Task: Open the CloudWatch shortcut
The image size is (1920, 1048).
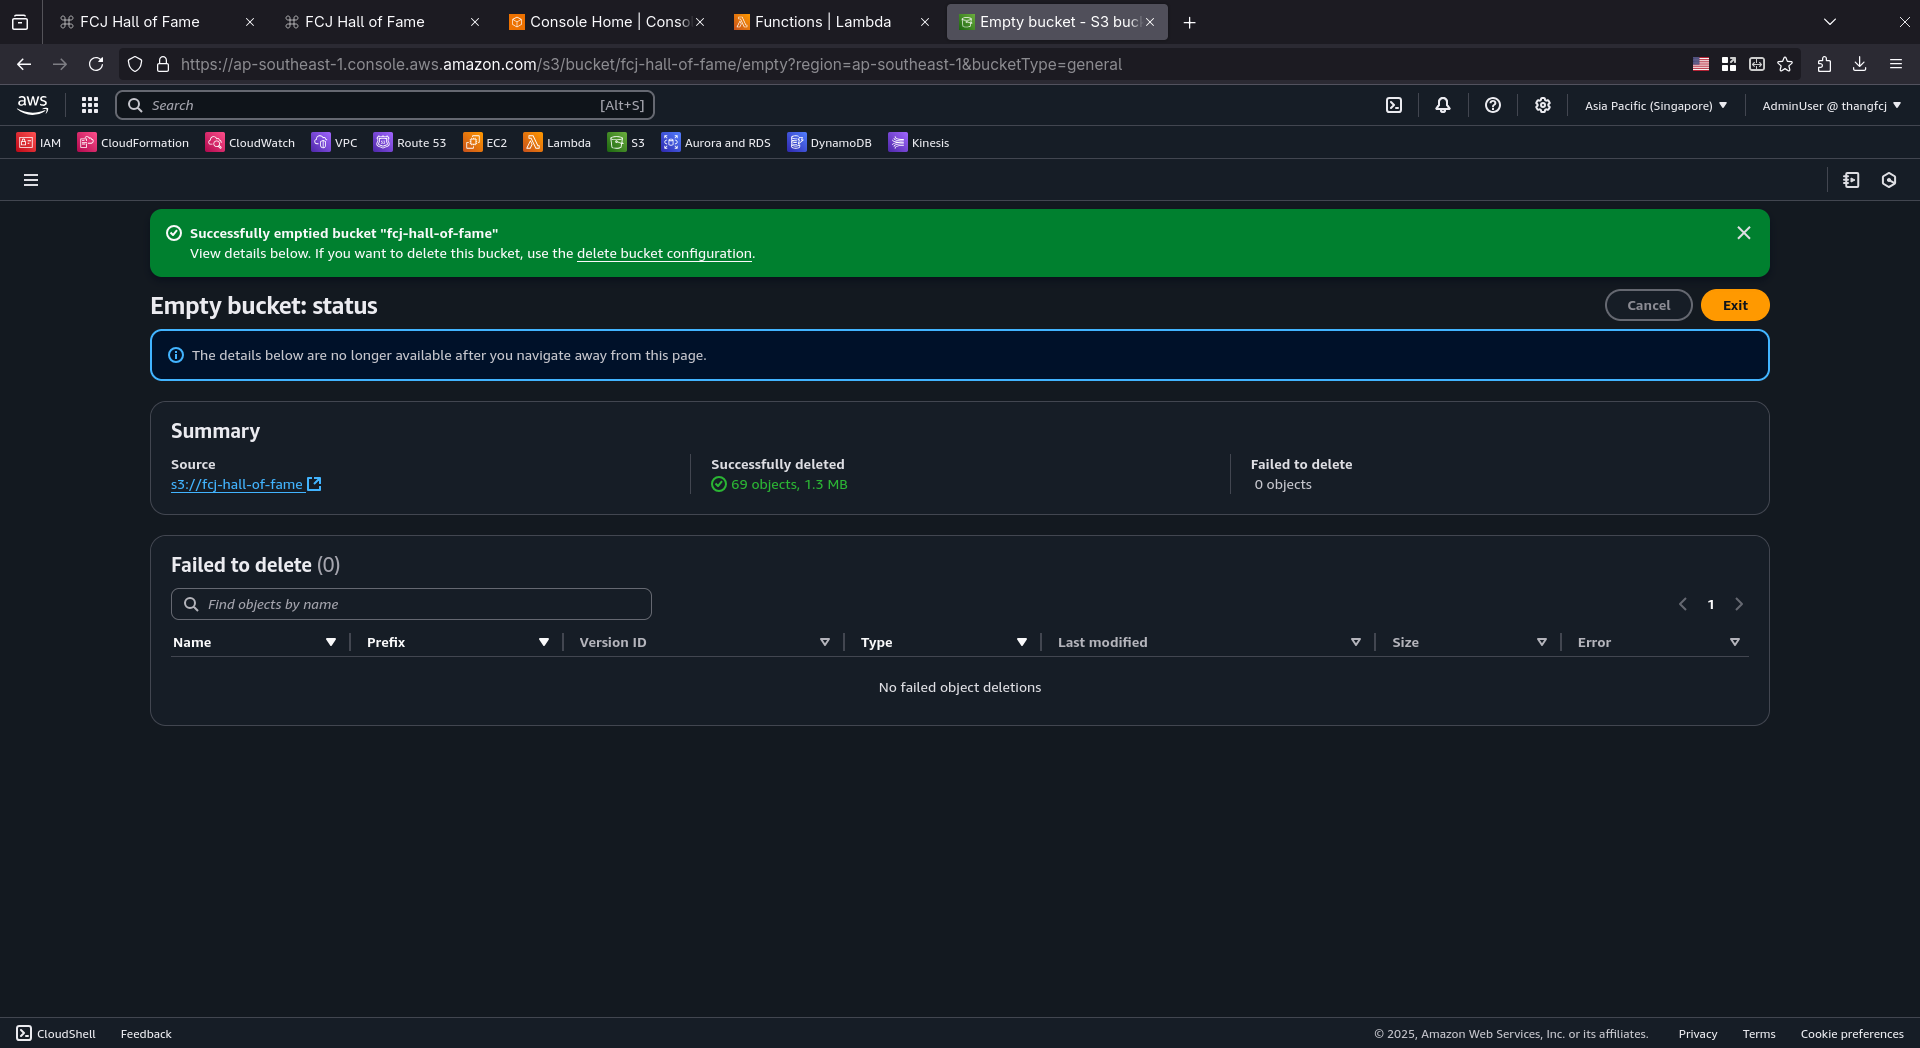Action: click(x=250, y=142)
